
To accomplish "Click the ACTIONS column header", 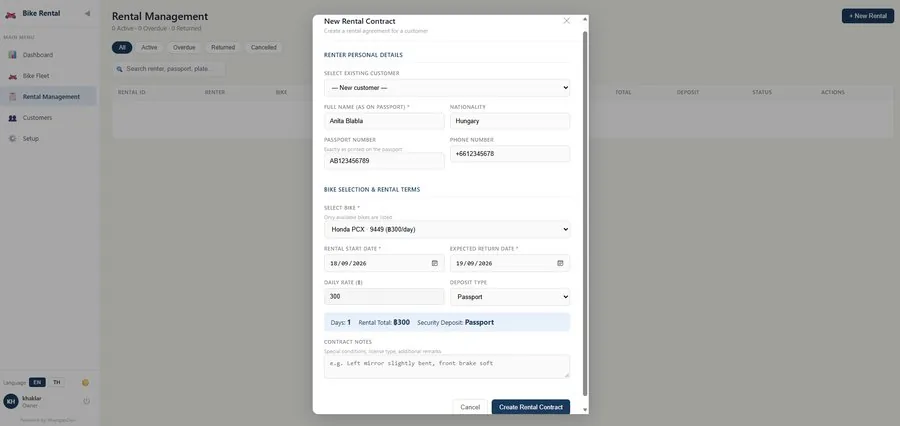I will tap(832, 92).
